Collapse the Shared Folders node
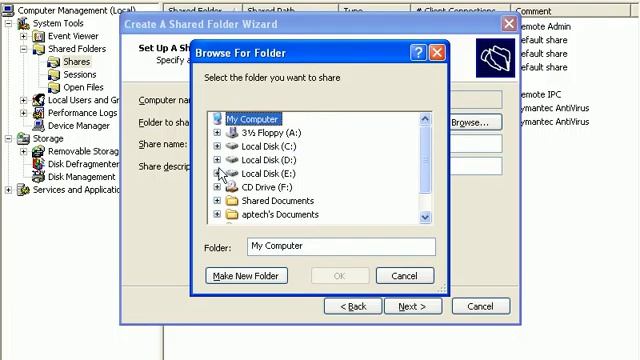640x360 pixels. (x=23, y=49)
